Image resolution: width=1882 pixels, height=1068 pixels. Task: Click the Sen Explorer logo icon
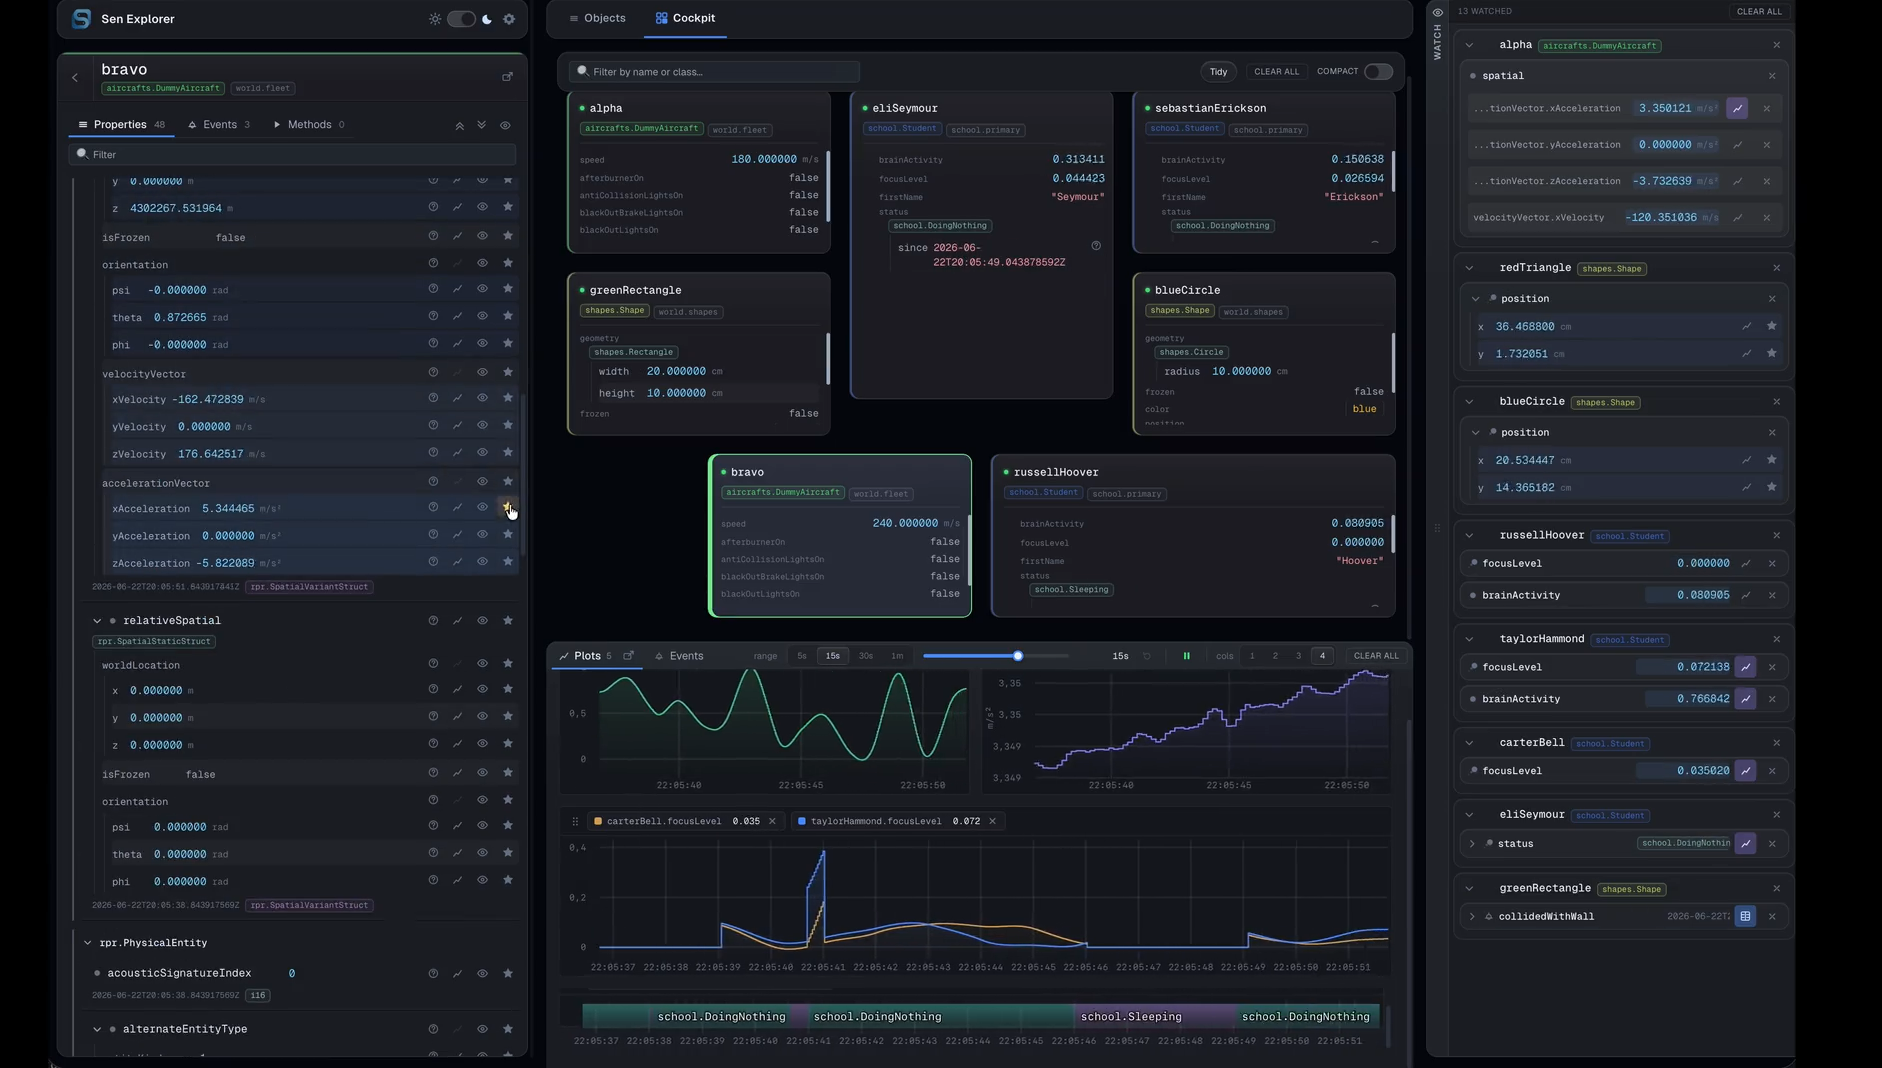(x=82, y=19)
